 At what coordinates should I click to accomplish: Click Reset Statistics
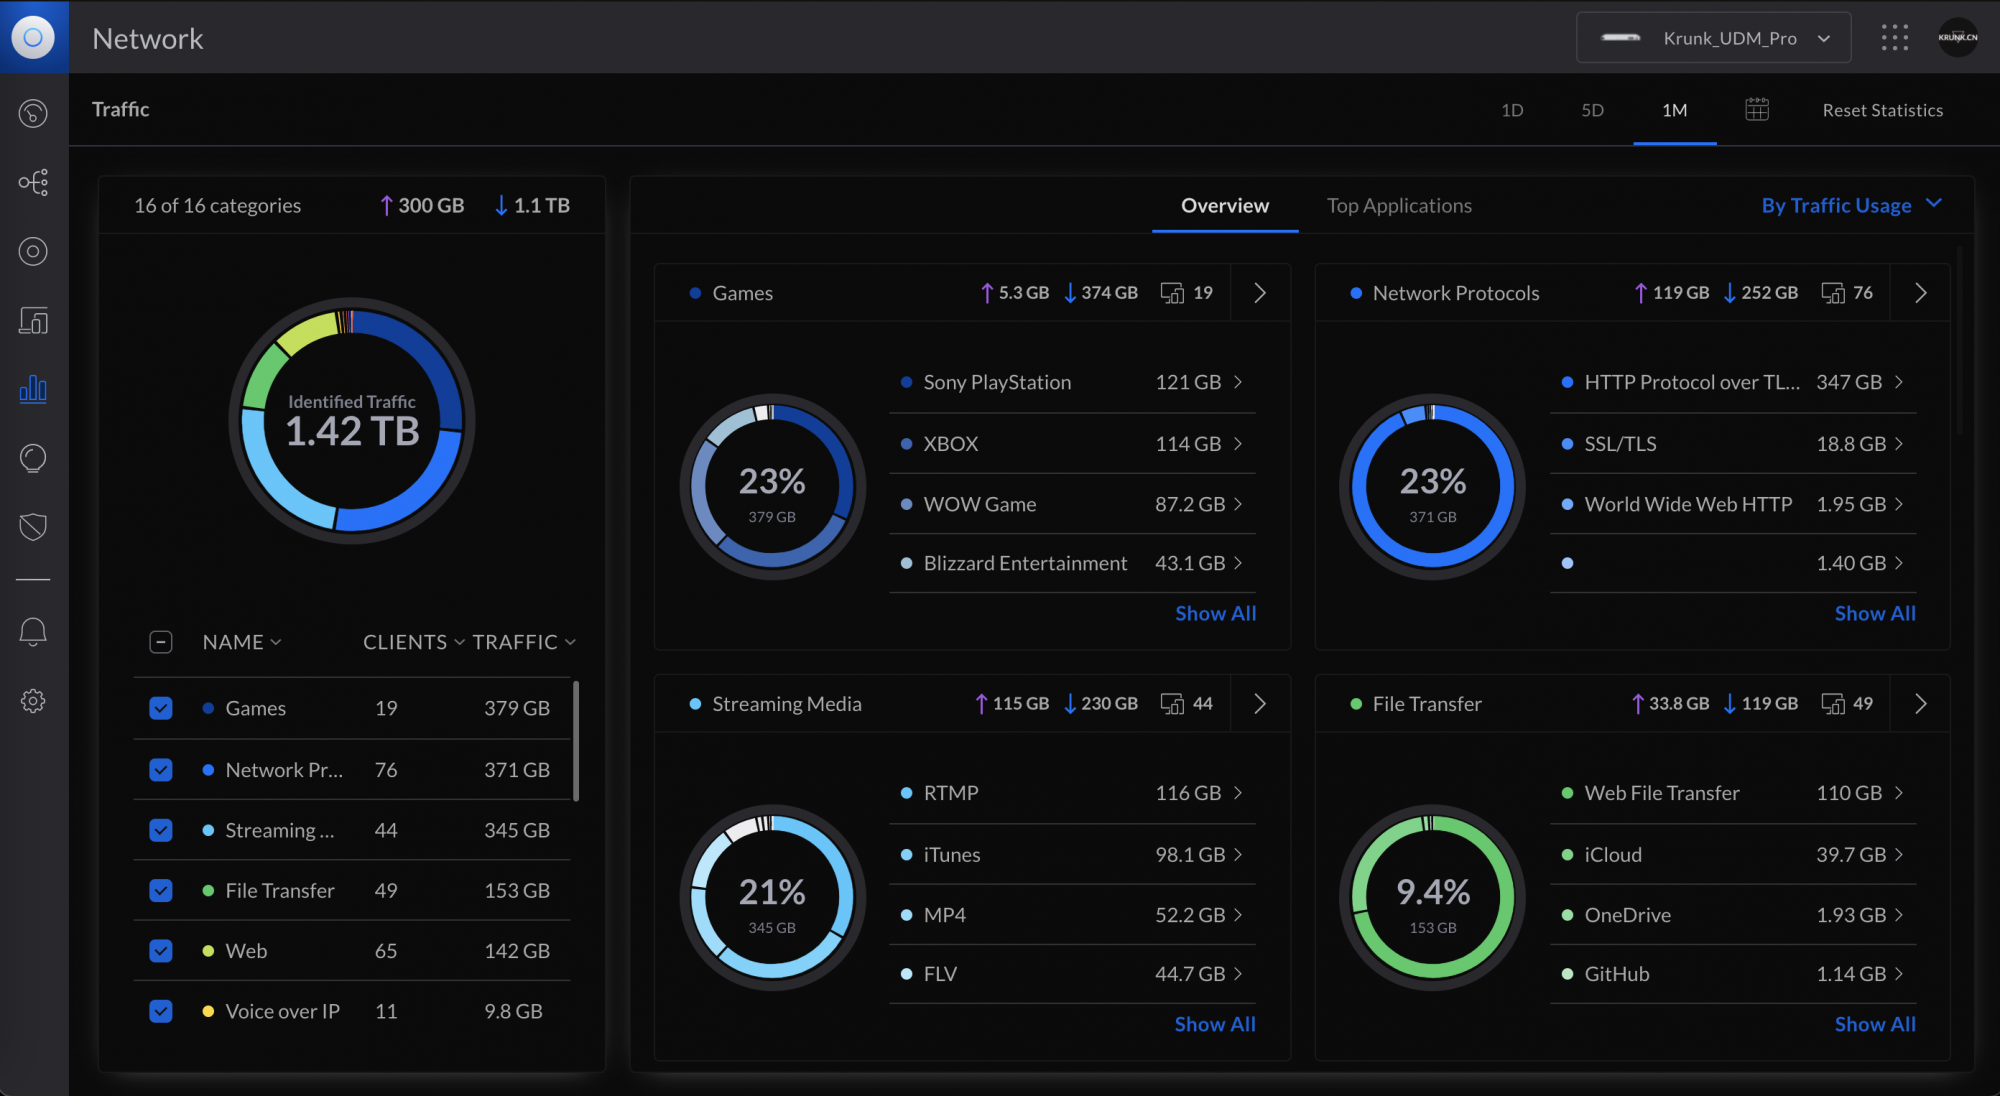(x=1882, y=110)
